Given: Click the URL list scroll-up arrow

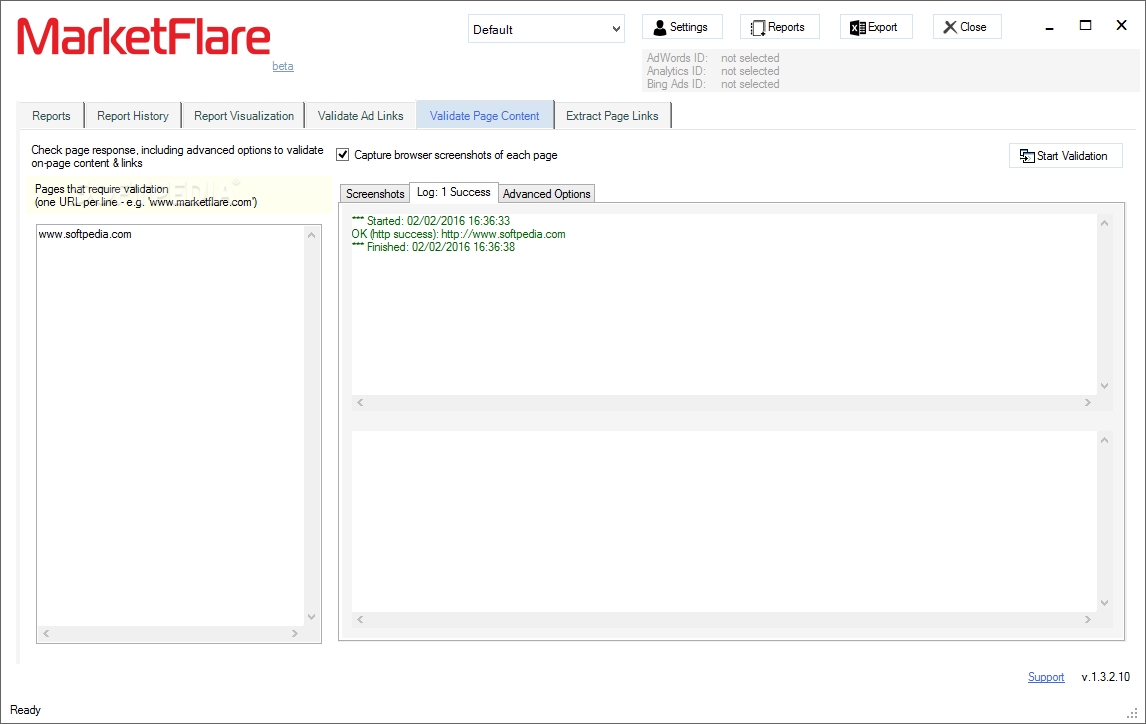Looking at the screenshot, I should (312, 235).
